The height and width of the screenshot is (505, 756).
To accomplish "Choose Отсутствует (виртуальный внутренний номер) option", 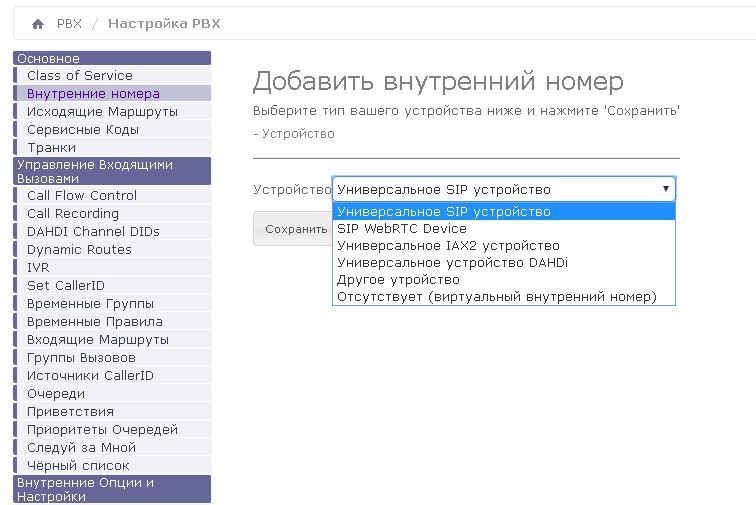I will (504, 297).
